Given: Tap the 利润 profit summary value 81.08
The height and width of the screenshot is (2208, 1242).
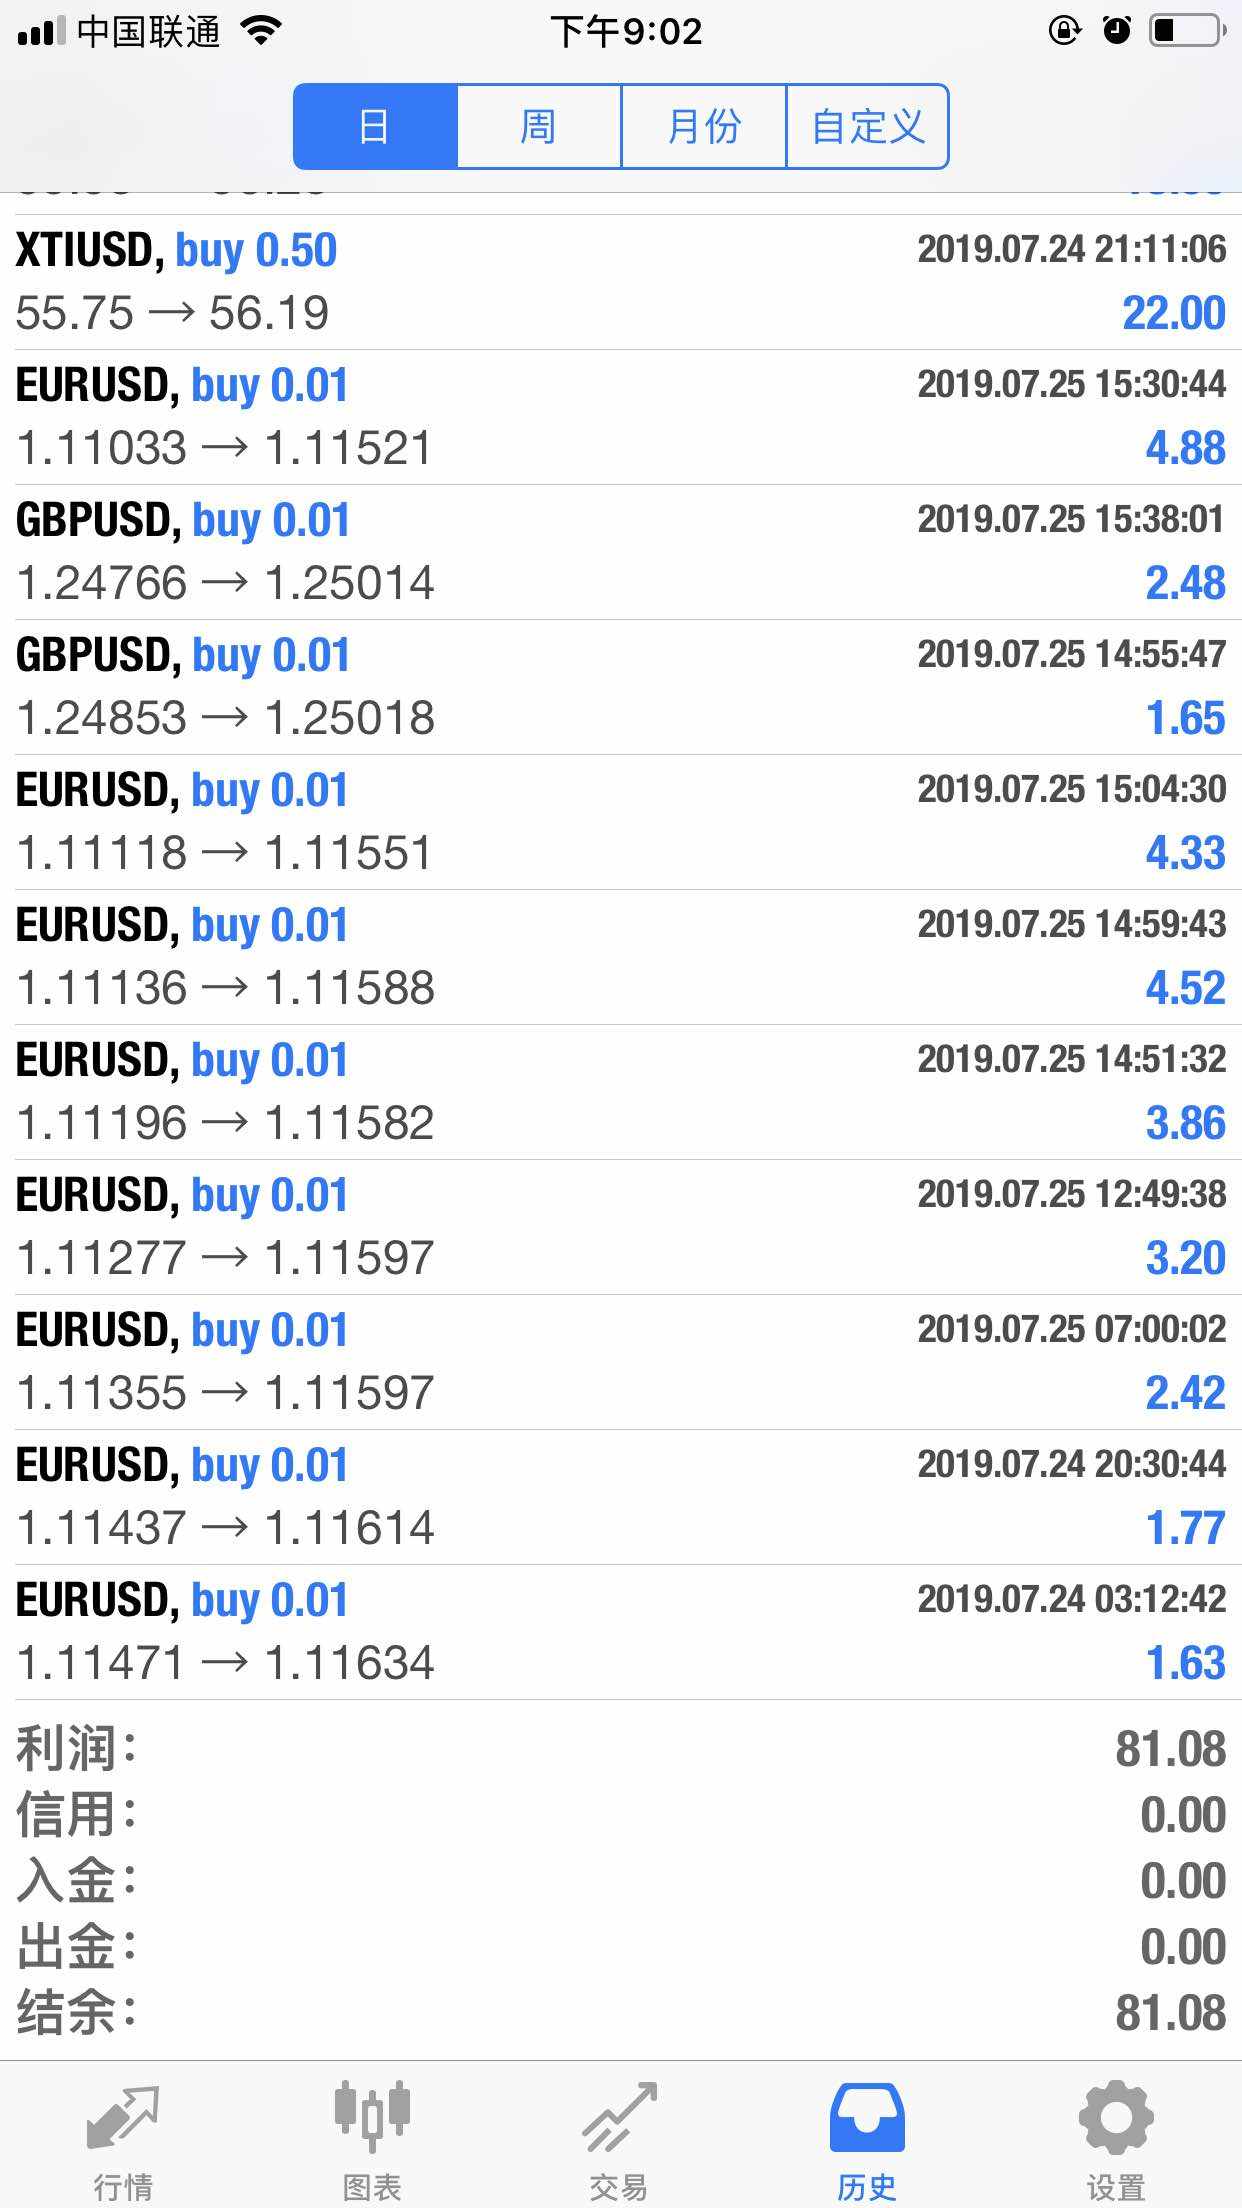Looking at the screenshot, I should [1170, 1749].
